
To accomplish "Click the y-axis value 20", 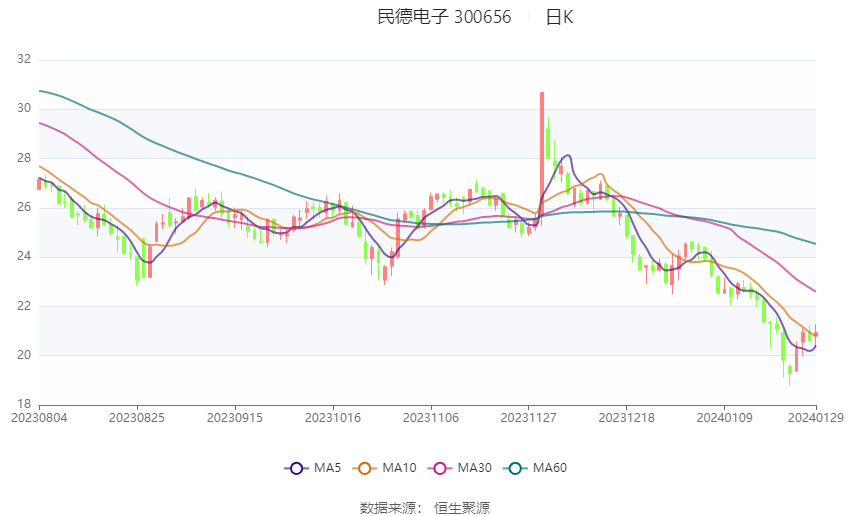I will pyautogui.click(x=24, y=355).
